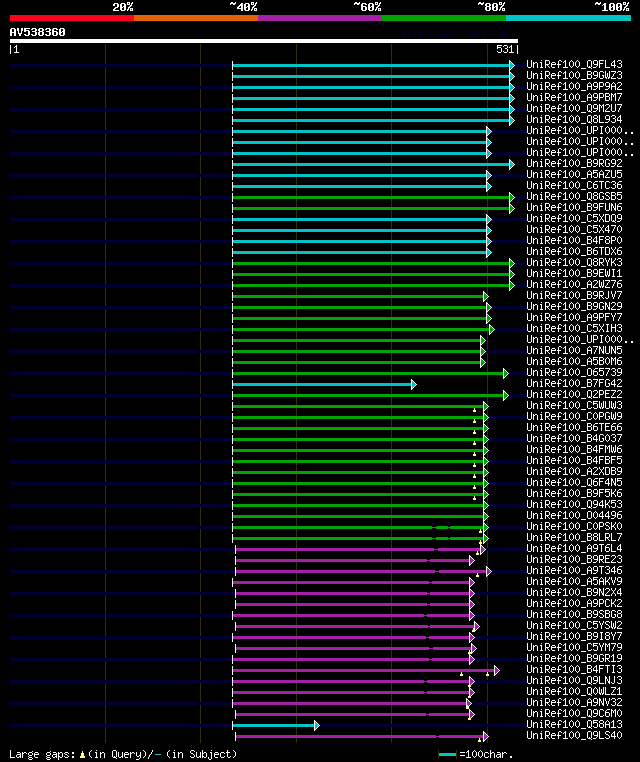The width and height of the screenshot is (640, 762).
Task: Open hit UniRef100_Q9M2U7
Action: [x=574, y=108]
